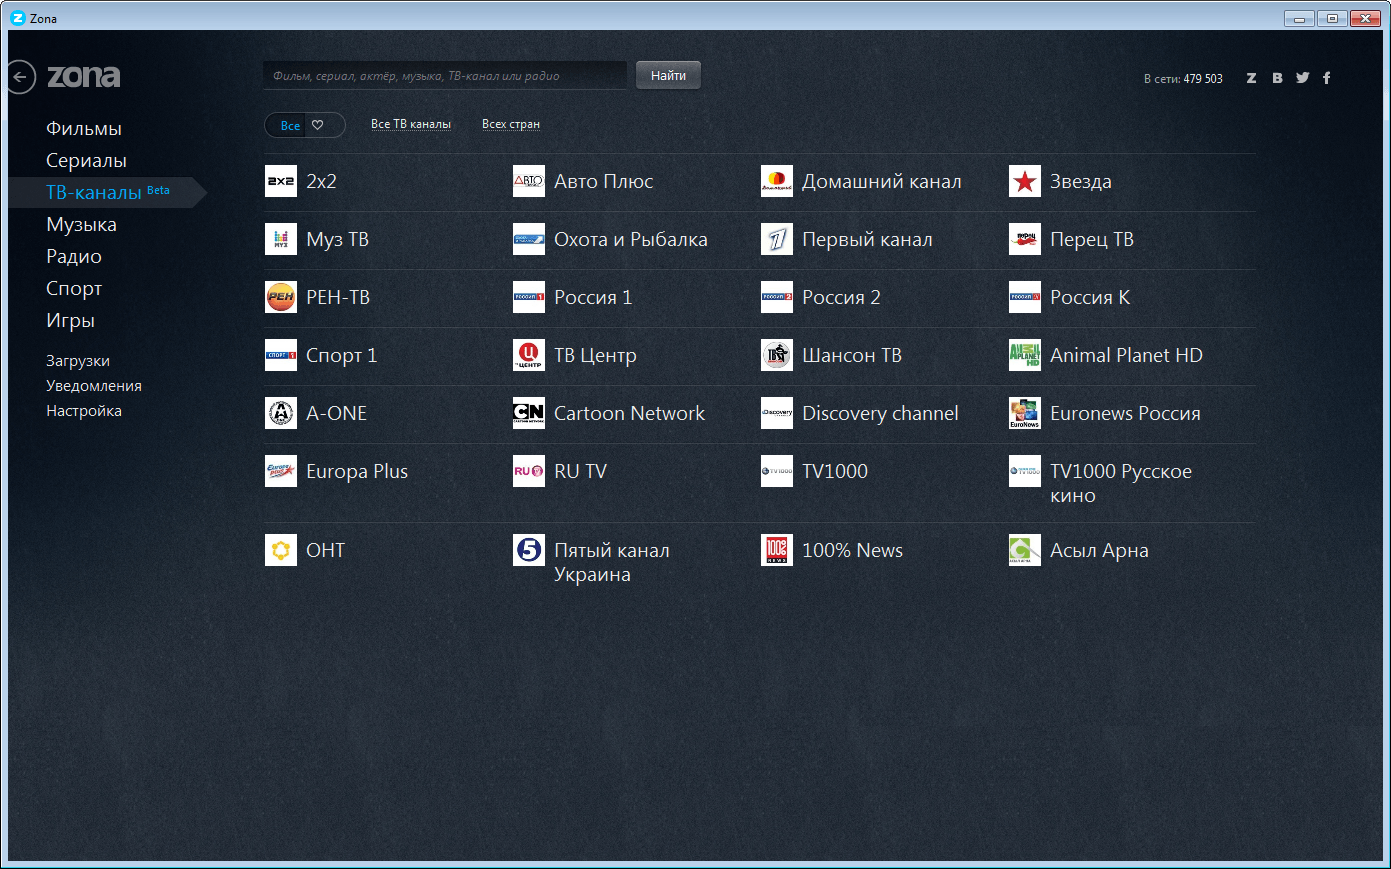
Task: Open the ТВ Центр logo
Action: pyautogui.click(x=529, y=355)
